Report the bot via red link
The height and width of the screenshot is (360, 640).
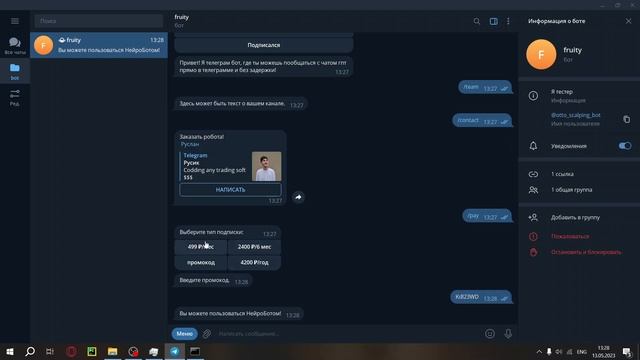(570, 236)
